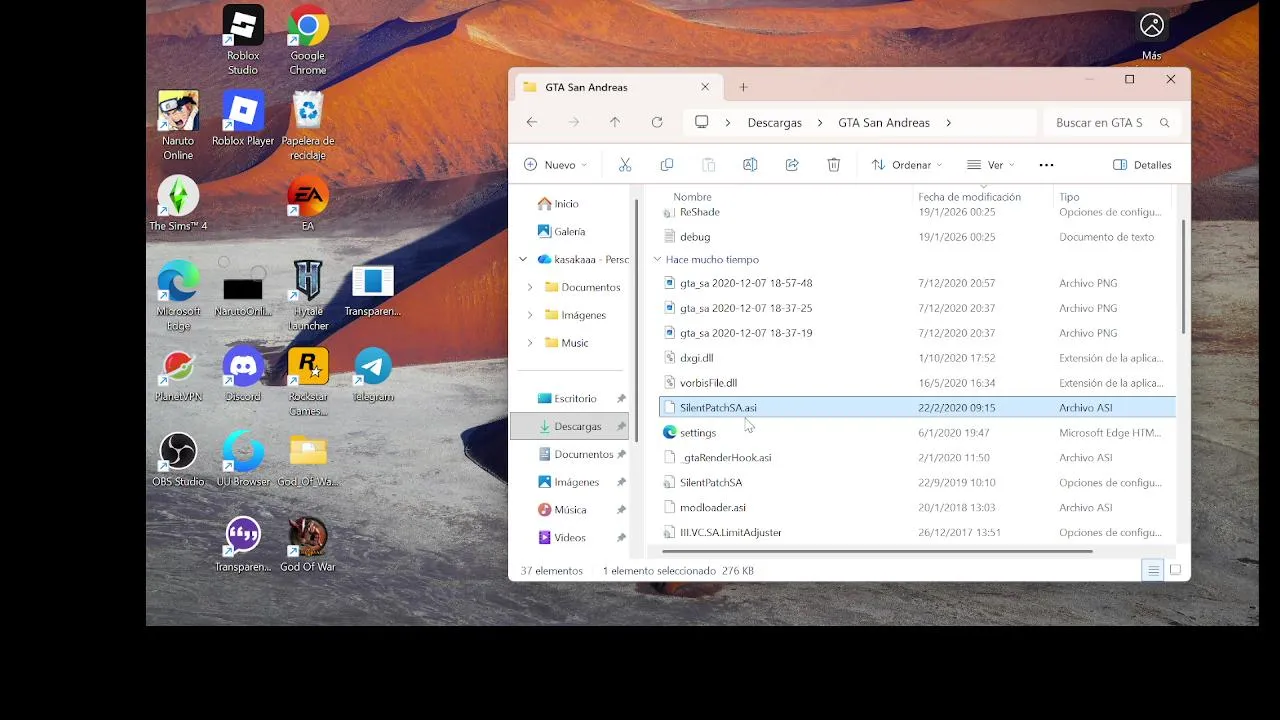Click the Rename toolbar icon
The image size is (1280, 720).
750,165
